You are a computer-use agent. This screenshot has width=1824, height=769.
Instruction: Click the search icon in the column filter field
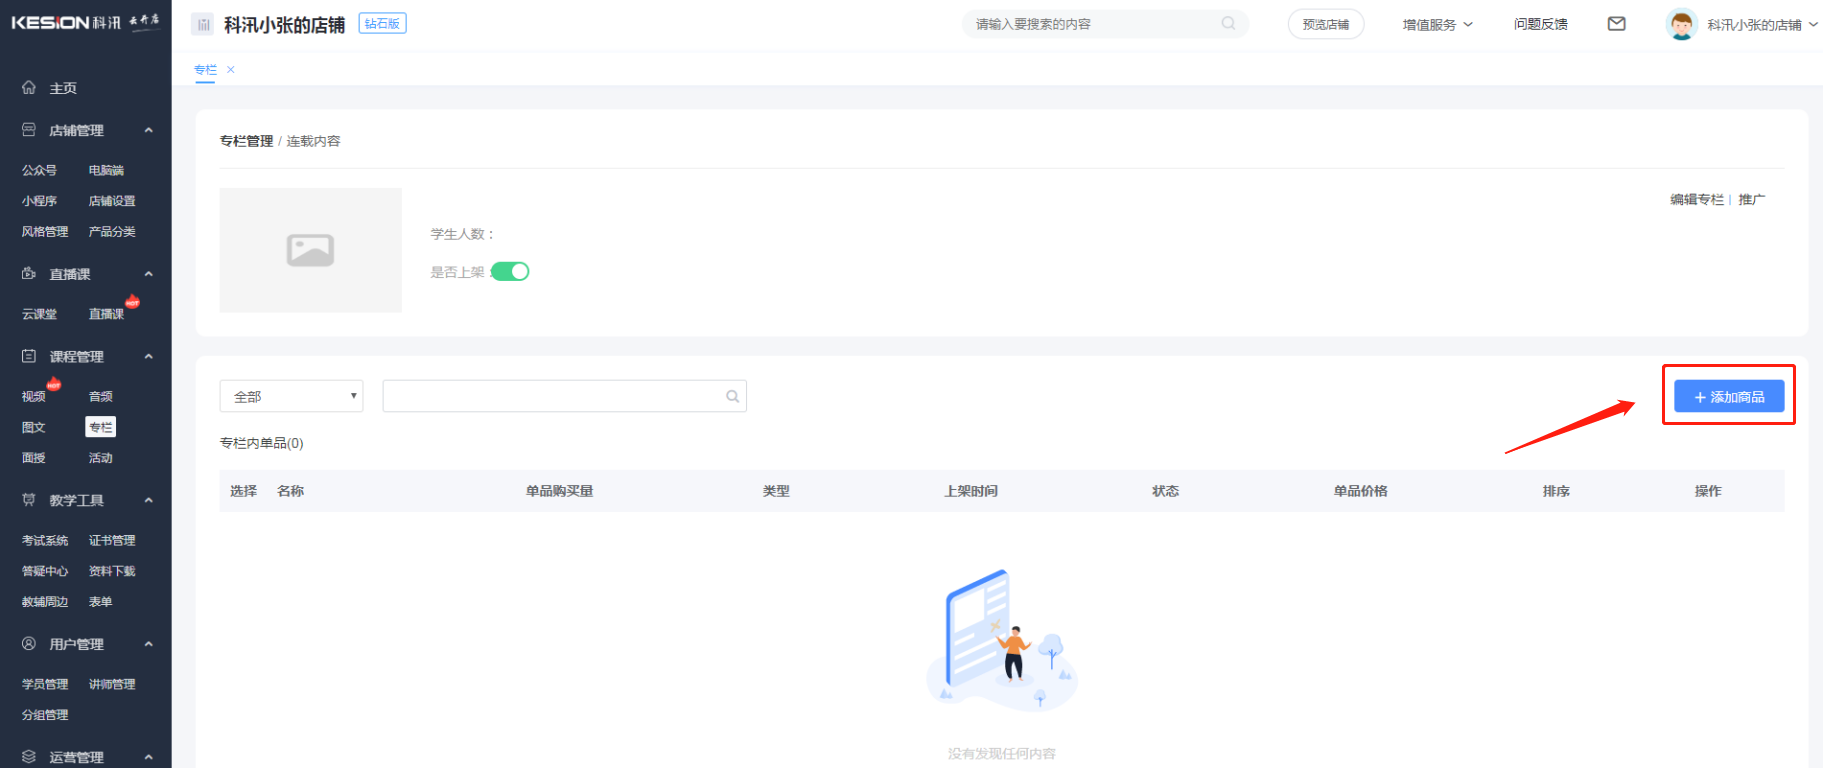click(732, 397)
